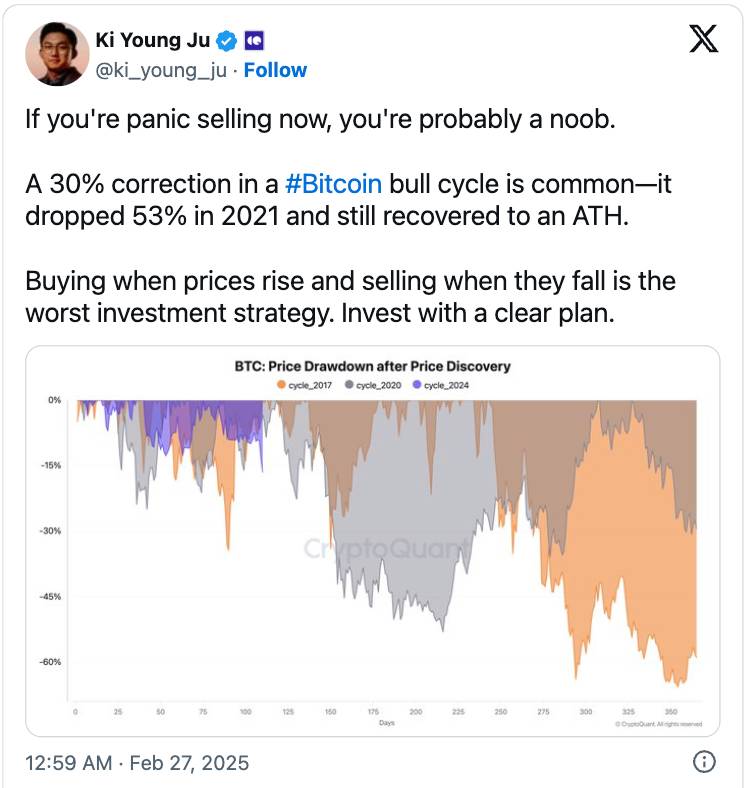Image resolution: width=748 pixels, height=788 pixels.
Task: Click the CryptoQuant affiliation badge
Action: point(254,41)
